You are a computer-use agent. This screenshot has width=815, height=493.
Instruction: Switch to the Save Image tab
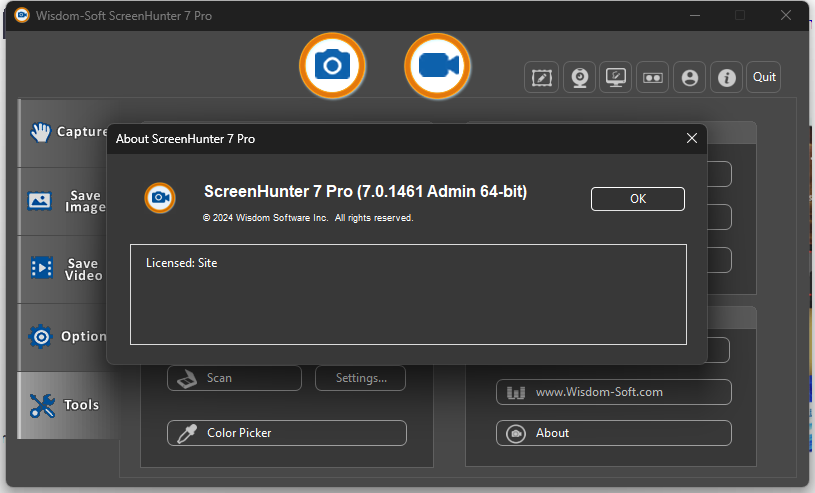point(62,201)
